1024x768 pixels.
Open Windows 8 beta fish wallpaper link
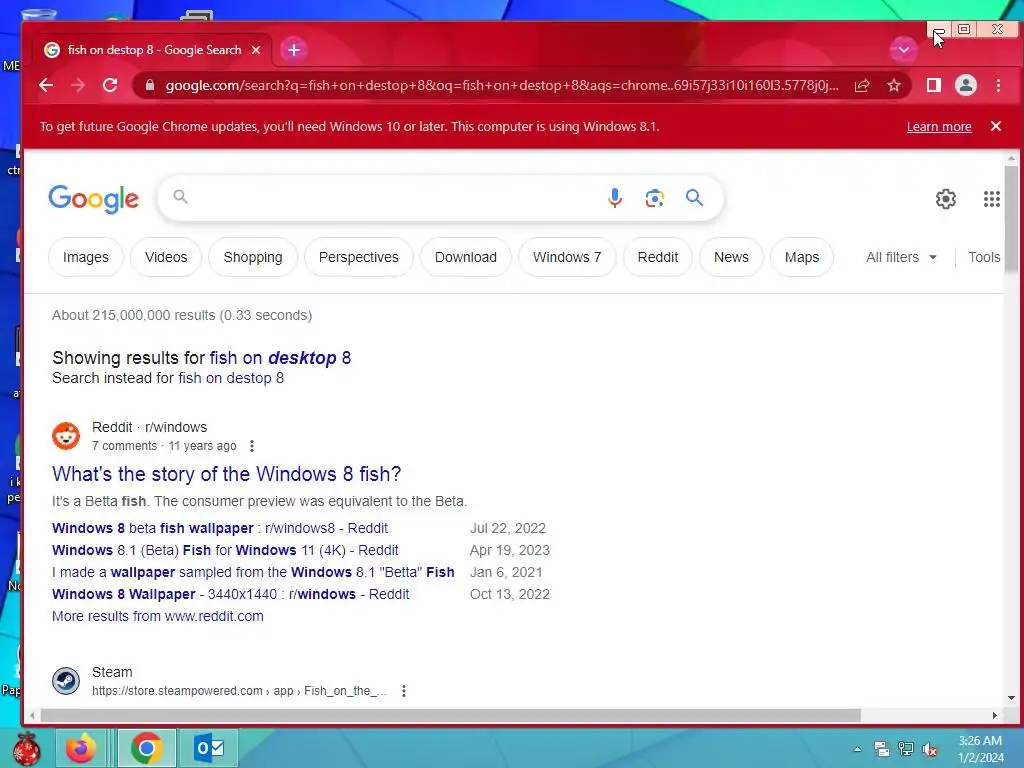coord(219,528)
